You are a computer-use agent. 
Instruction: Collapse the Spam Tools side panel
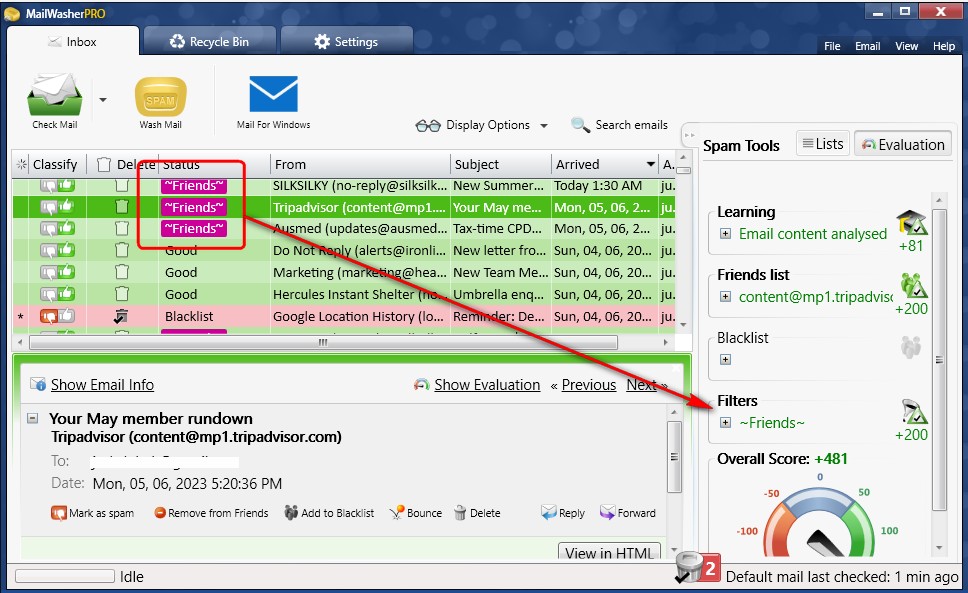(x=689, y=135)
